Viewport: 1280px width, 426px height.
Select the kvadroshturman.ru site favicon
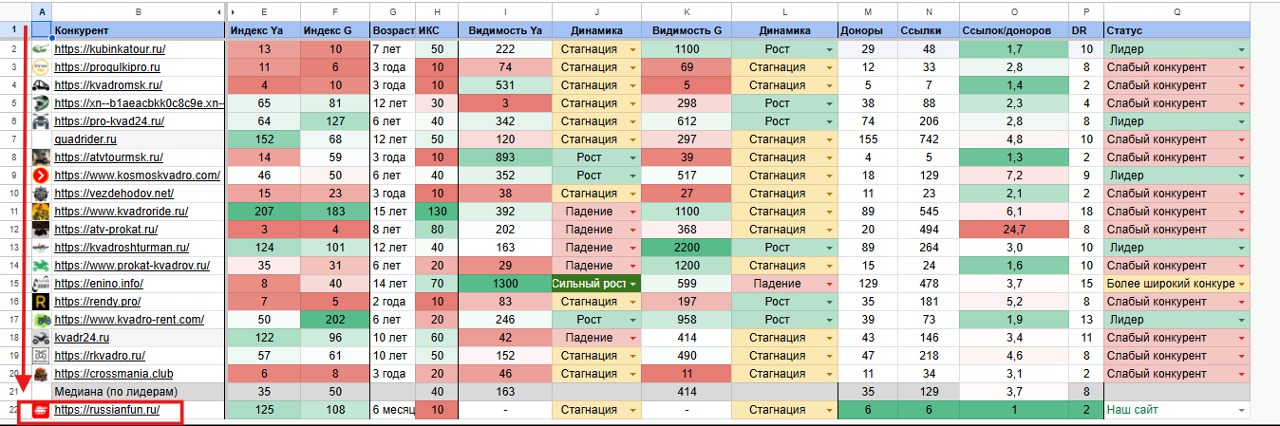coord(41,247)
